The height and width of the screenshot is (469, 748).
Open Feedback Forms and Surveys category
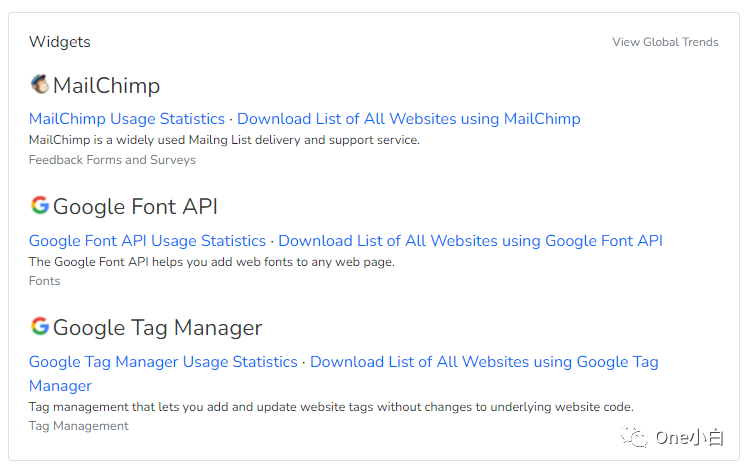pos(112,160)
